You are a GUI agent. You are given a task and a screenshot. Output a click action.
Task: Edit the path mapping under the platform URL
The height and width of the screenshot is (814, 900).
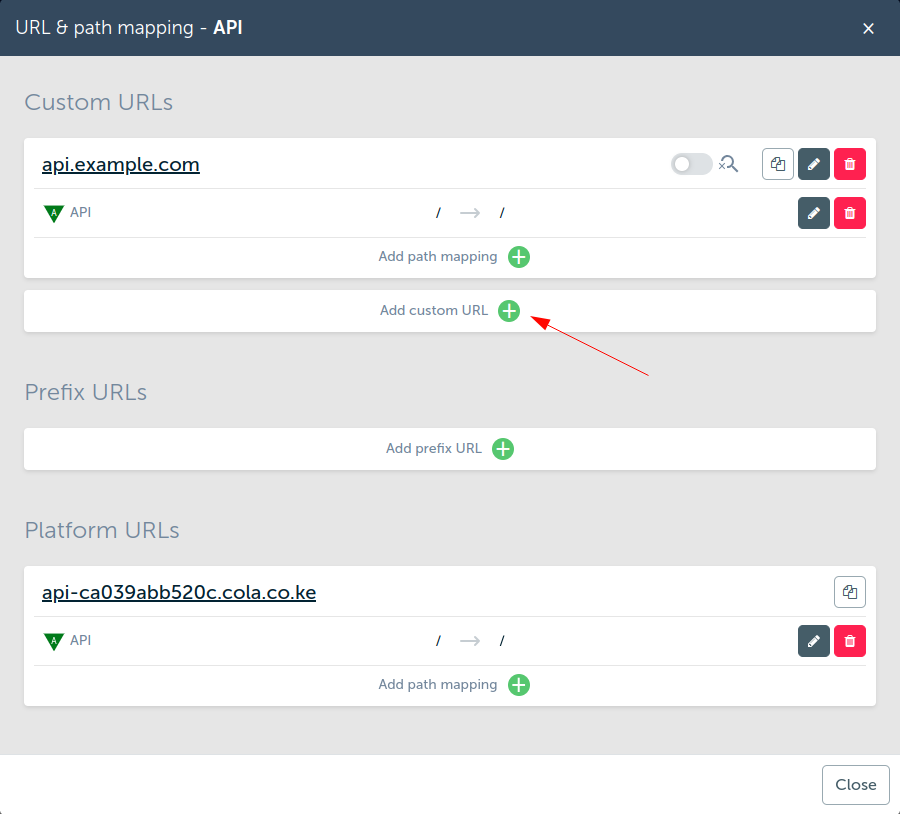[814, 641]
